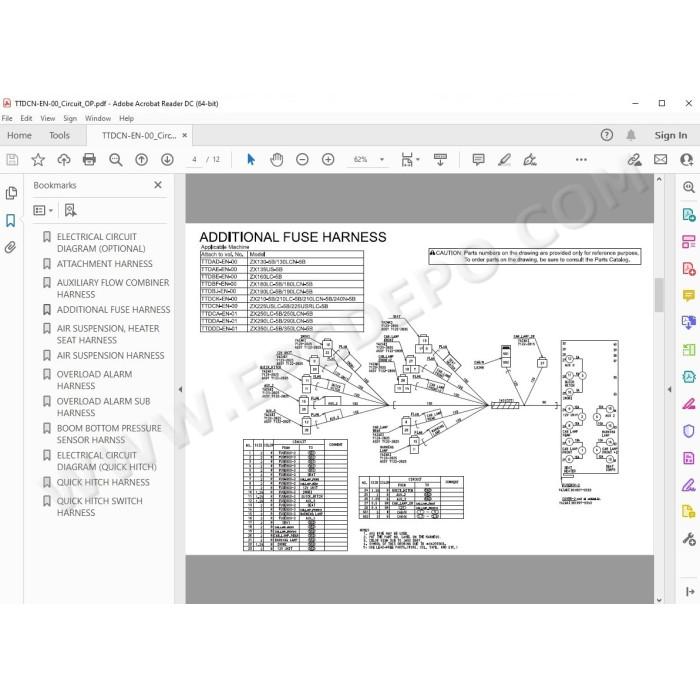The width and height of the screenshot is (700, 700).
Task: Switch to the Tools tab
Action: point(59,135)
